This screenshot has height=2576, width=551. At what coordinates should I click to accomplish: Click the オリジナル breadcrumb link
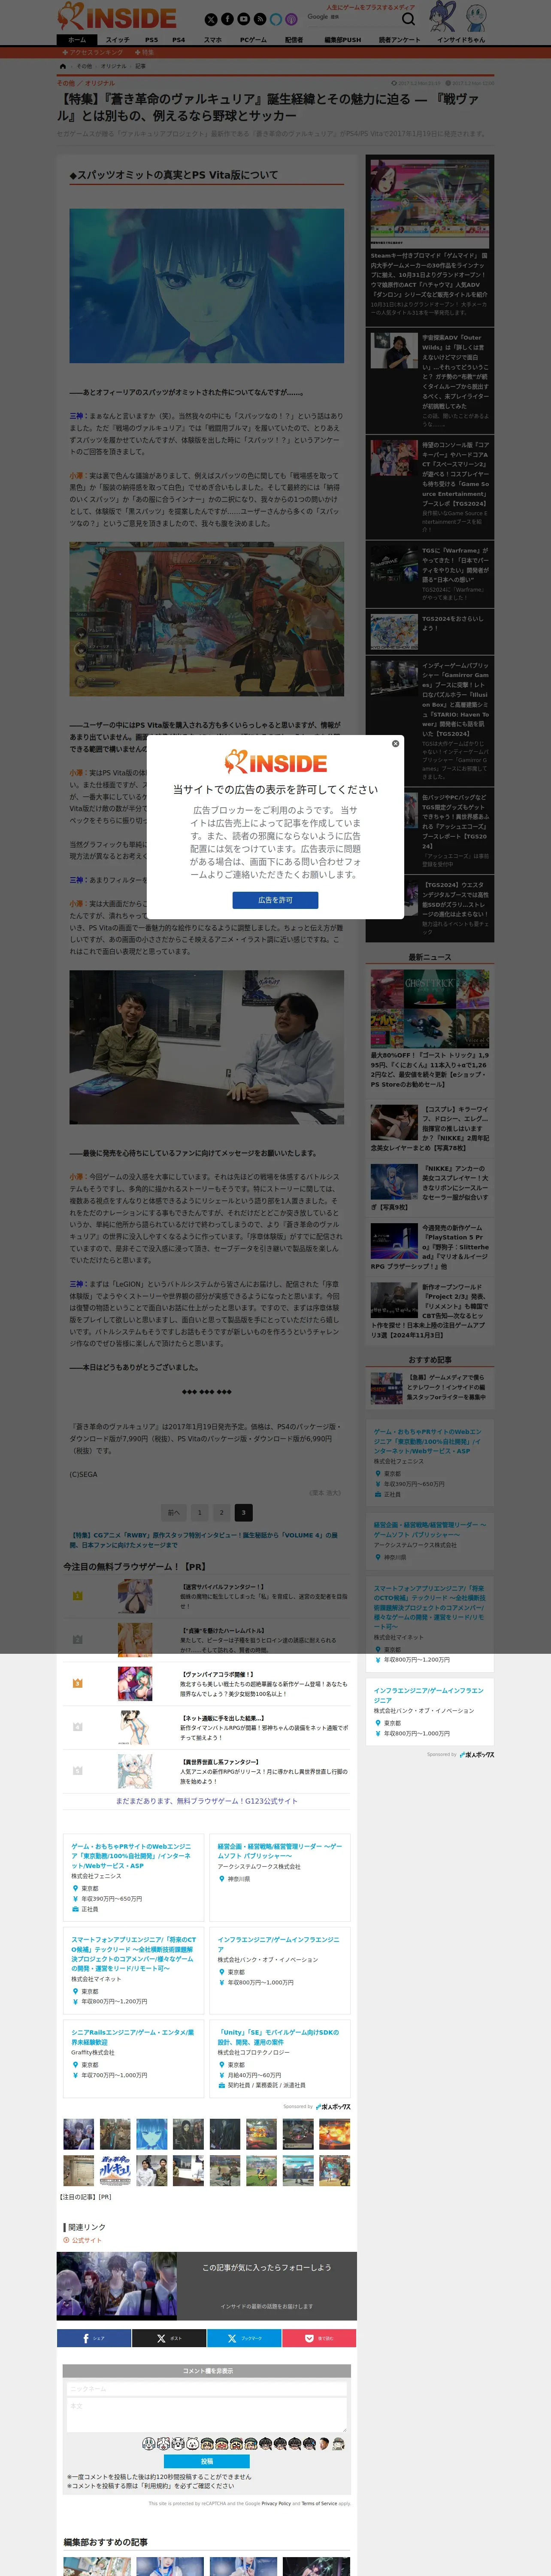(114, 66)
